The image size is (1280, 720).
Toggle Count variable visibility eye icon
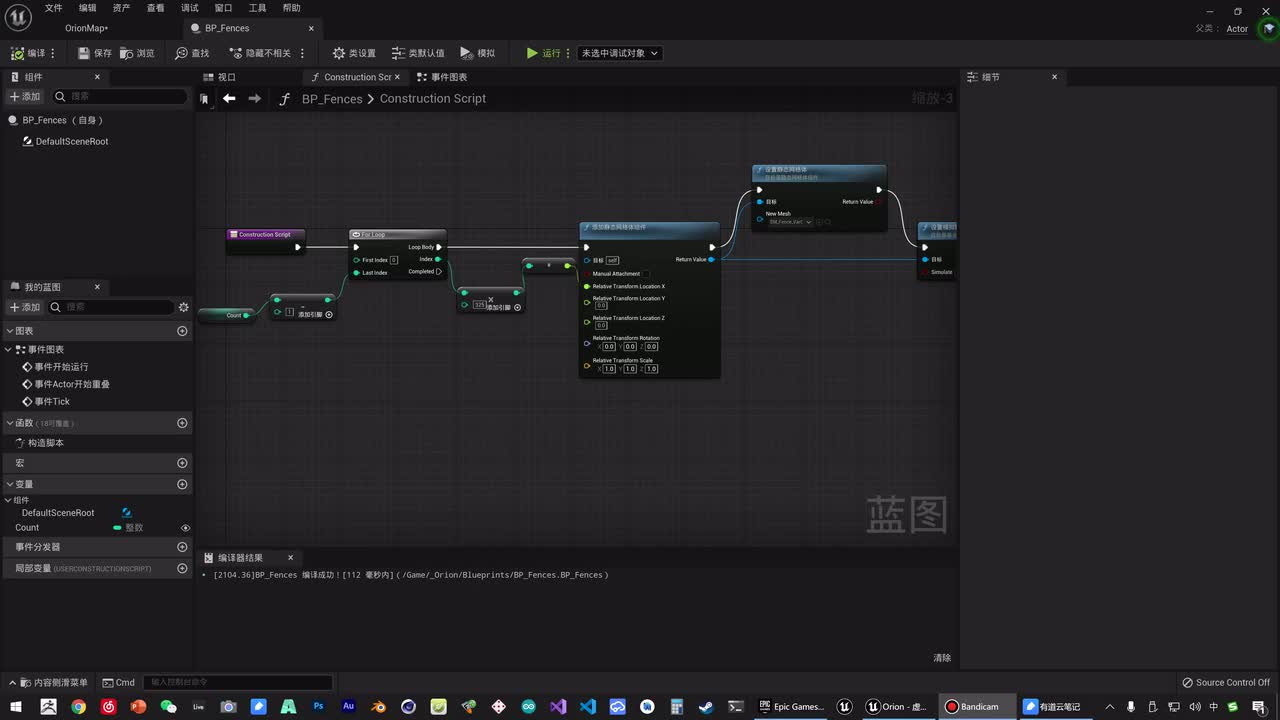[x=185, y=528]
